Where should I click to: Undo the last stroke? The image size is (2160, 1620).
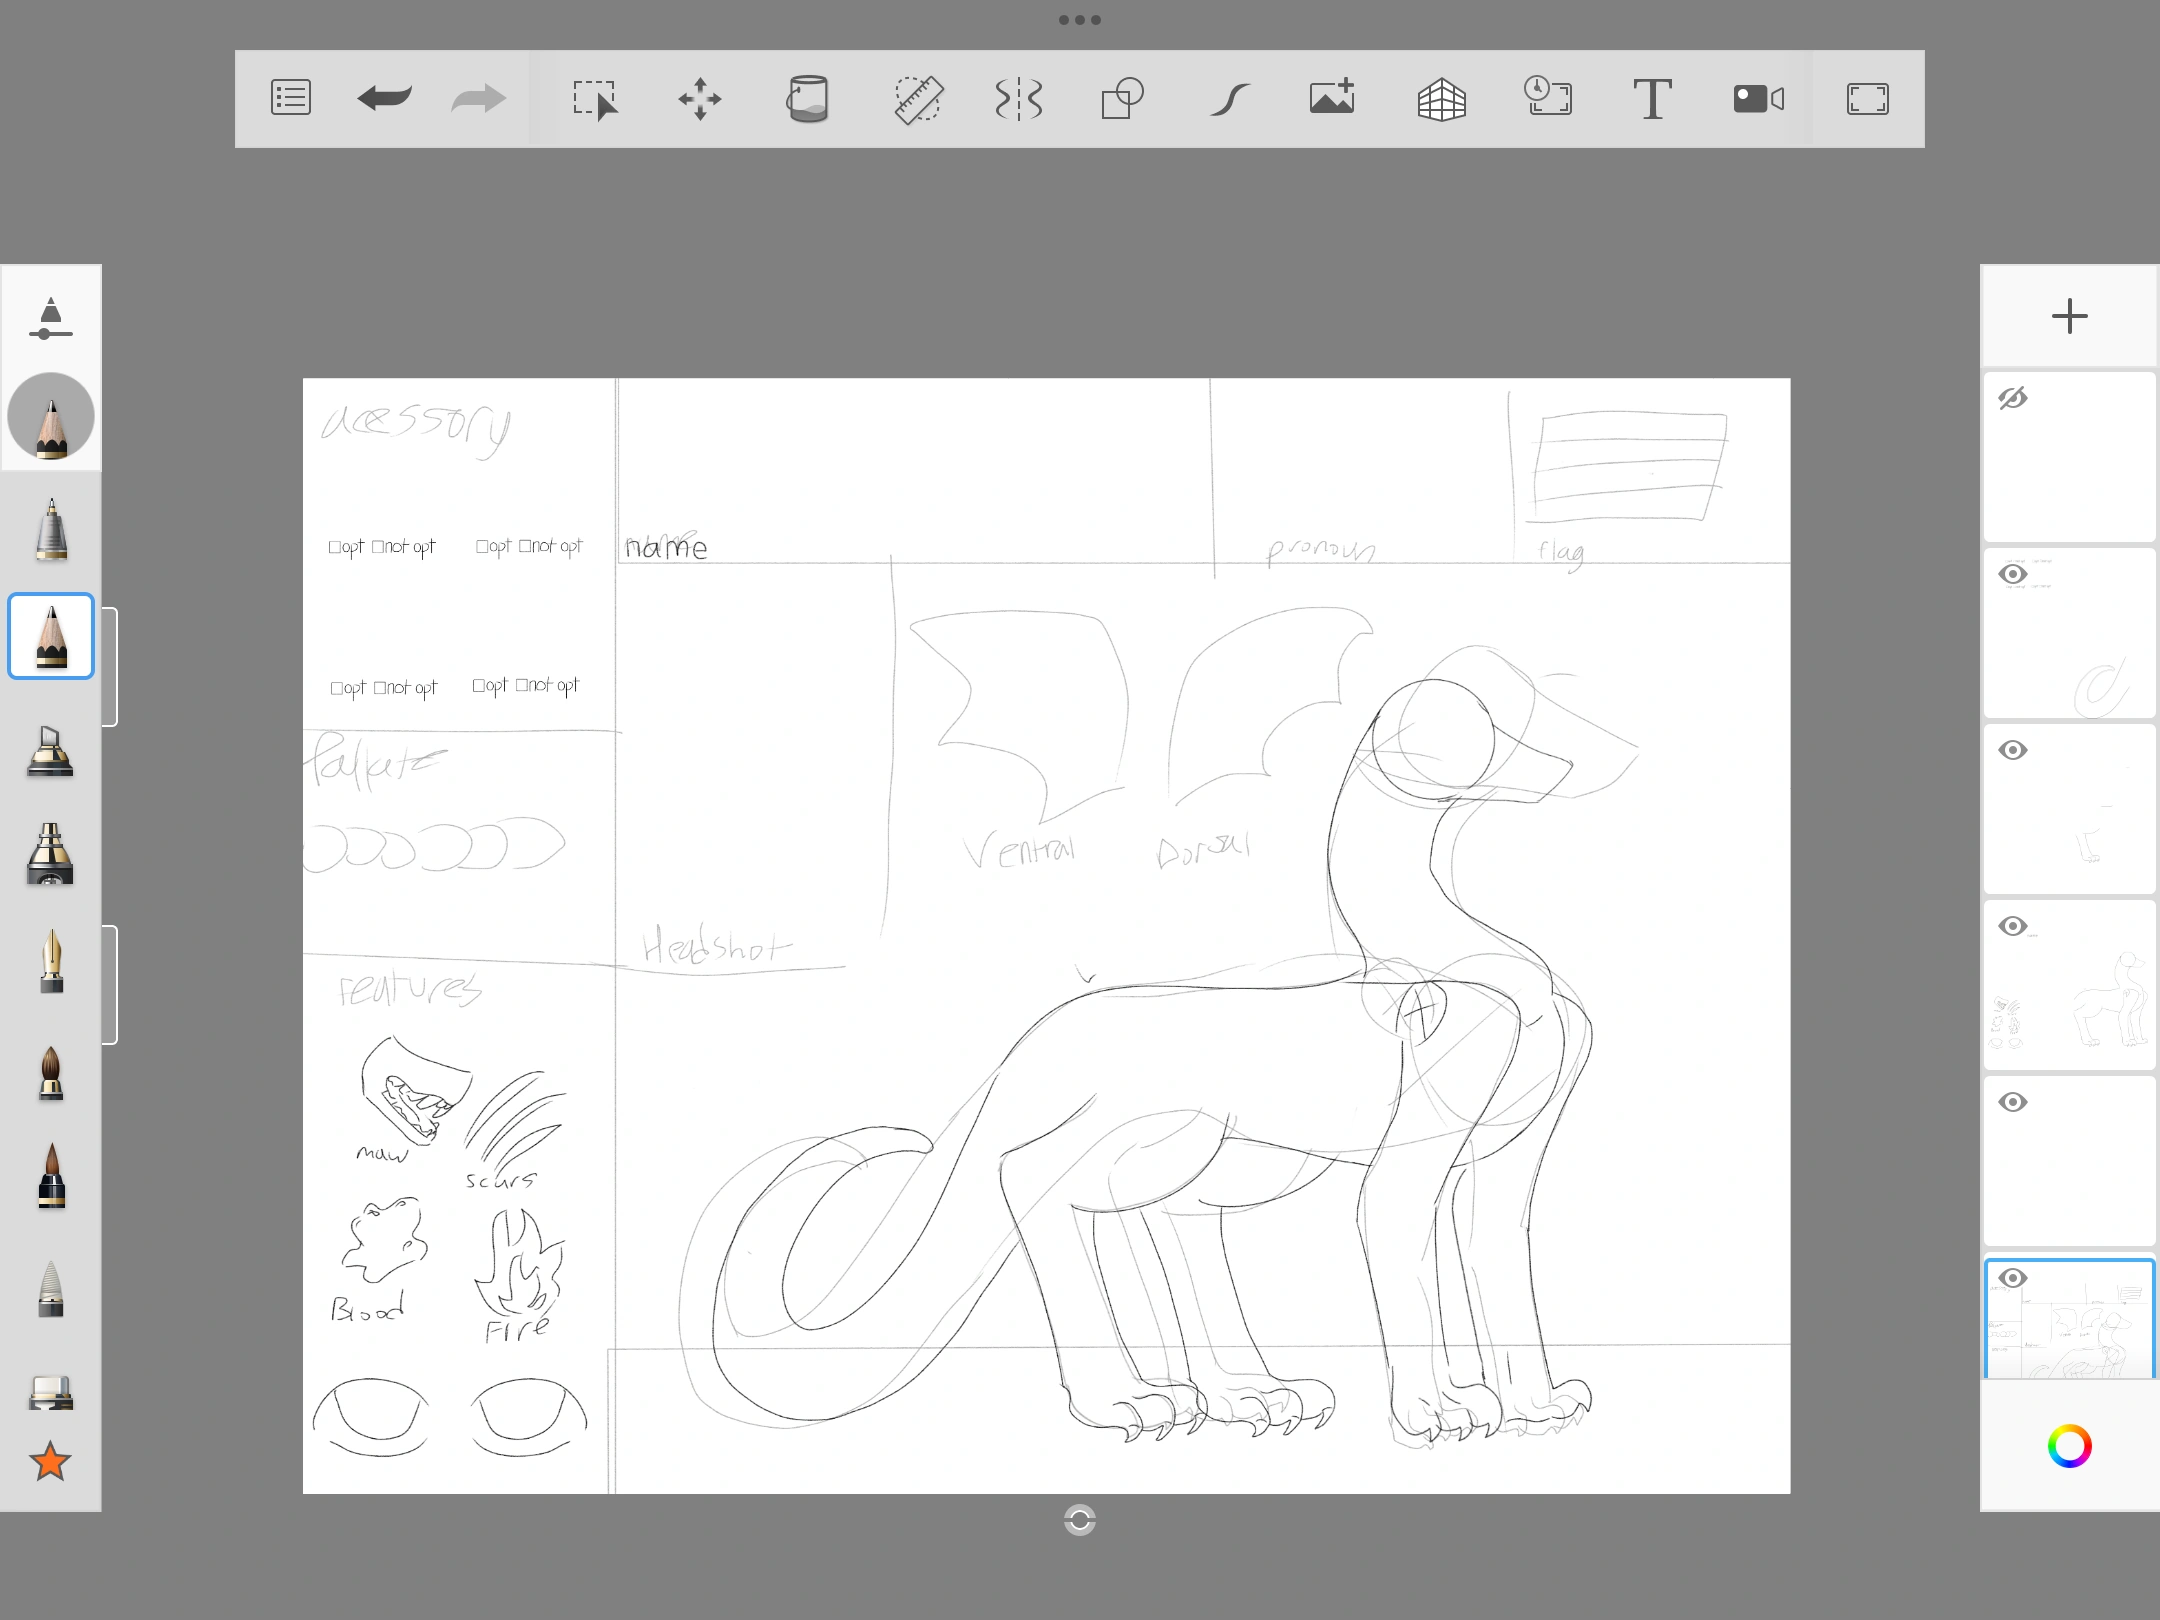(x=383, y=98)
